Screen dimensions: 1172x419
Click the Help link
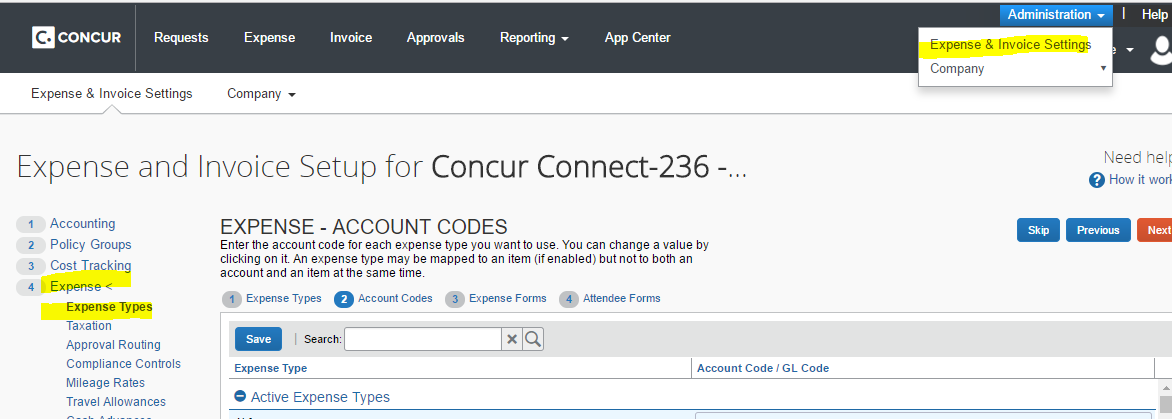pyautogui.click(x=1154, y=14)
